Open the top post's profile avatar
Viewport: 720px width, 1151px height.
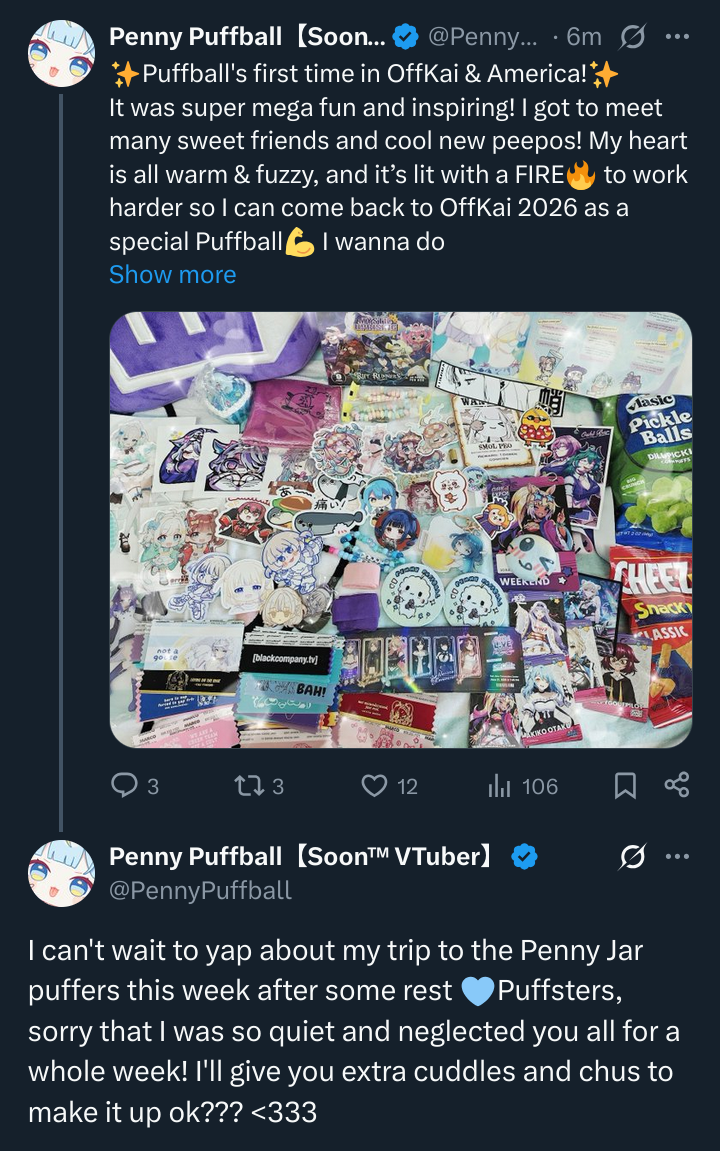(x=61, y=54)
